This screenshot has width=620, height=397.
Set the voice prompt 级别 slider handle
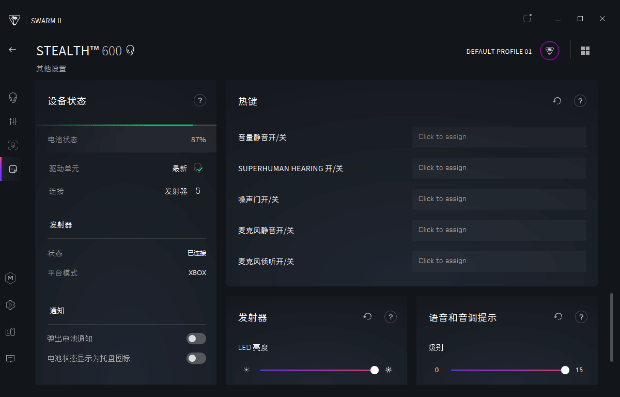coord(565,370)
